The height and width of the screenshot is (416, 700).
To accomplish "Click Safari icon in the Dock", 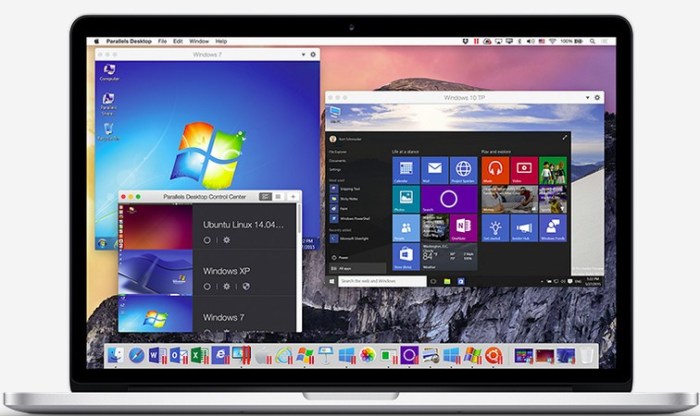I will click(x=135, y=355).
